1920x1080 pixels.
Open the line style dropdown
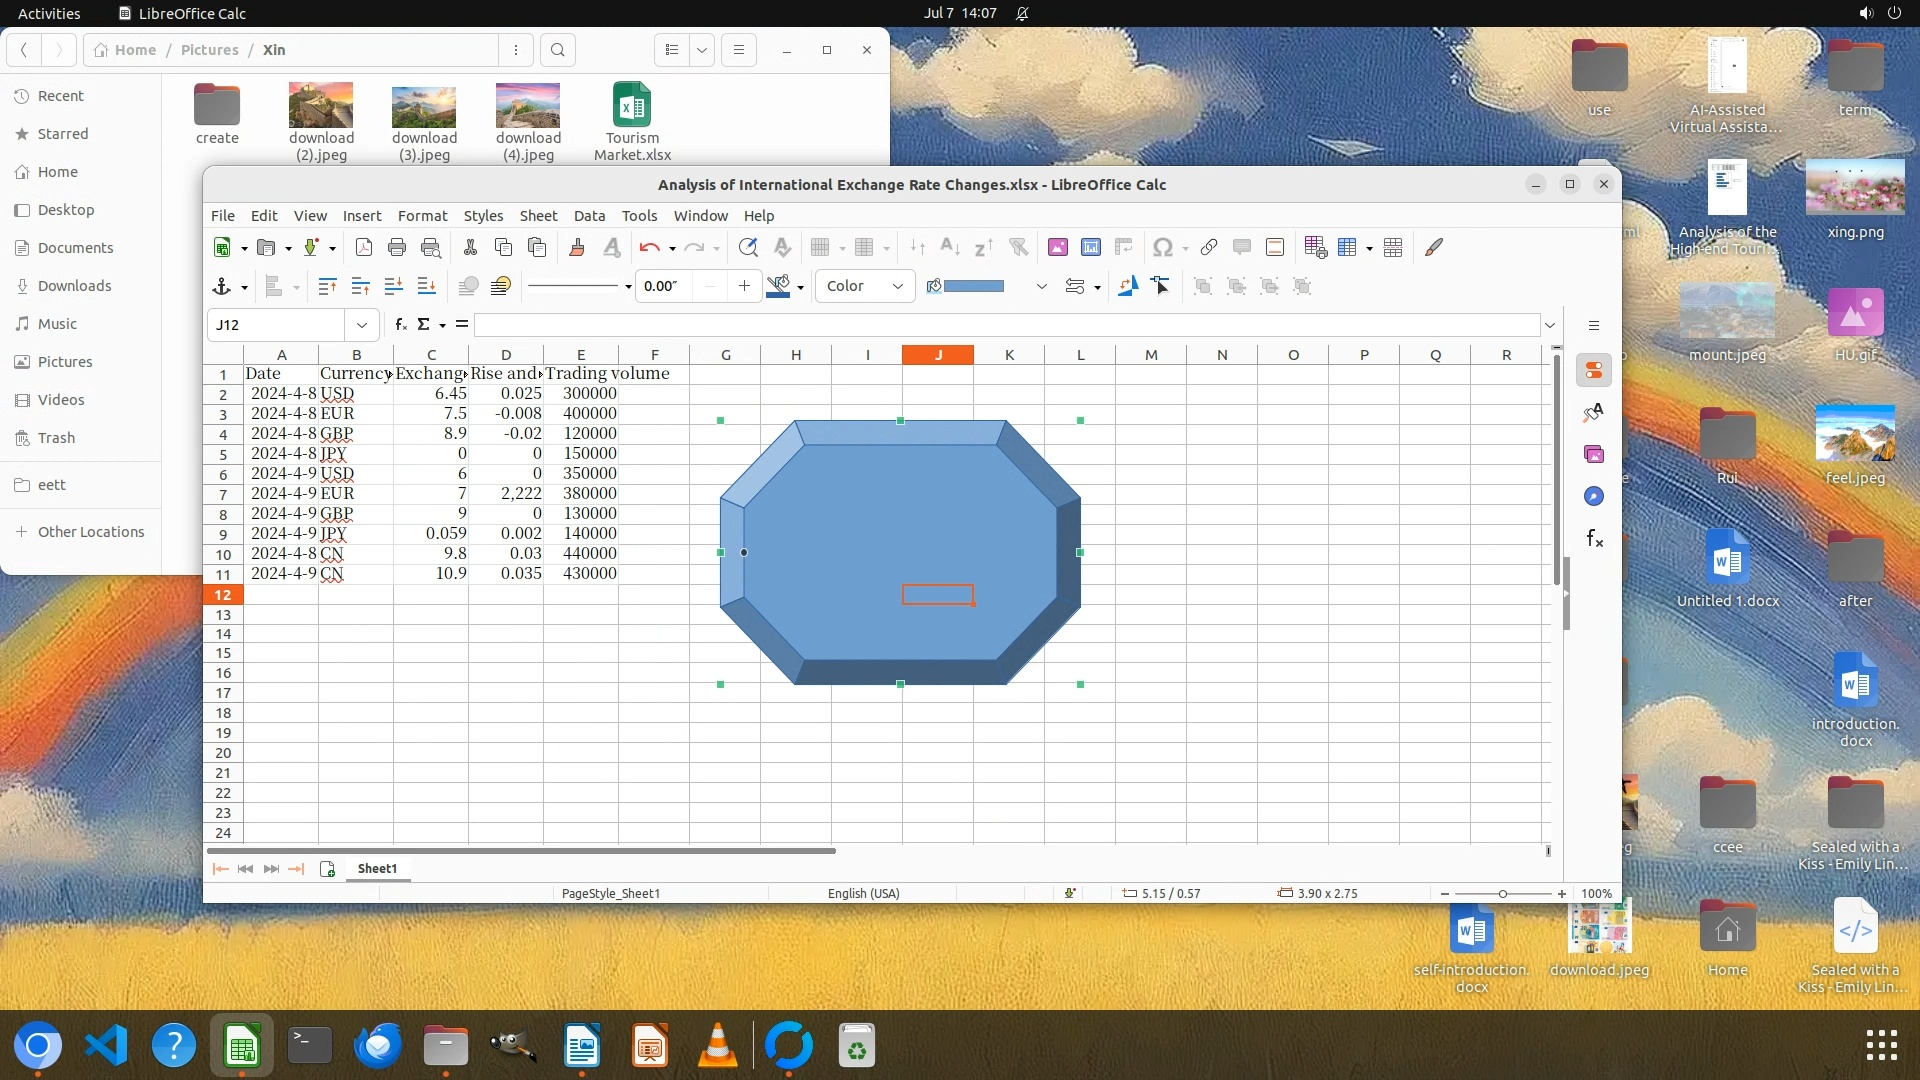tap(628, 287)
